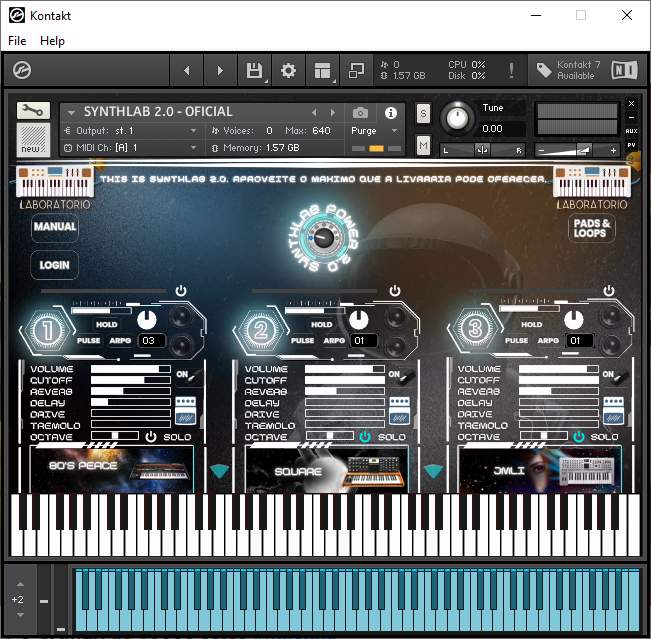Click the LOGIN button

[x=54, y=265]
